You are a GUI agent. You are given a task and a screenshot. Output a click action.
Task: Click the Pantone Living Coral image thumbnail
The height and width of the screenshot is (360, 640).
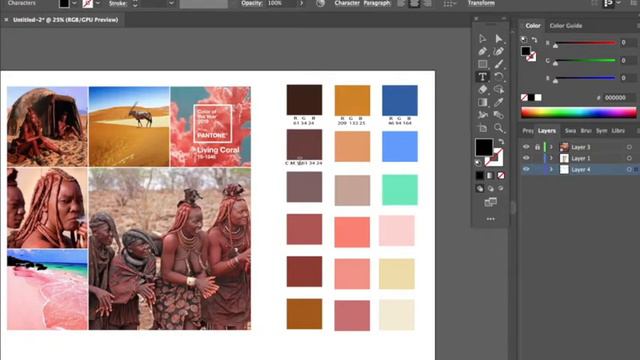click(x=211, y=126)
